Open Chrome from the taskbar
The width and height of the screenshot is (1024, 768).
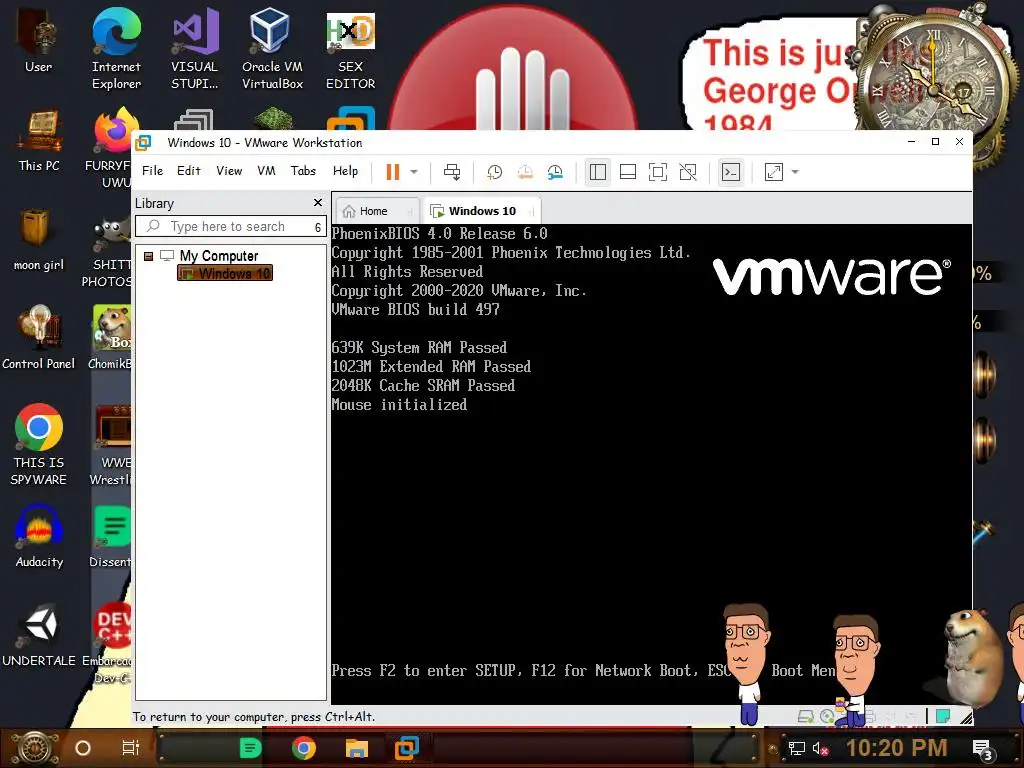click(304, 748)
